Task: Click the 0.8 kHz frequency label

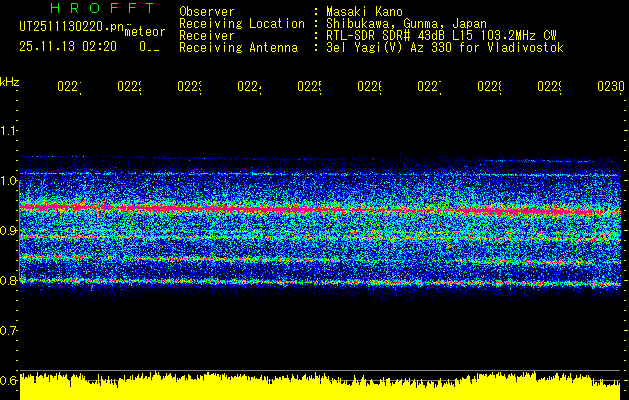Action: tap(9, 280)
